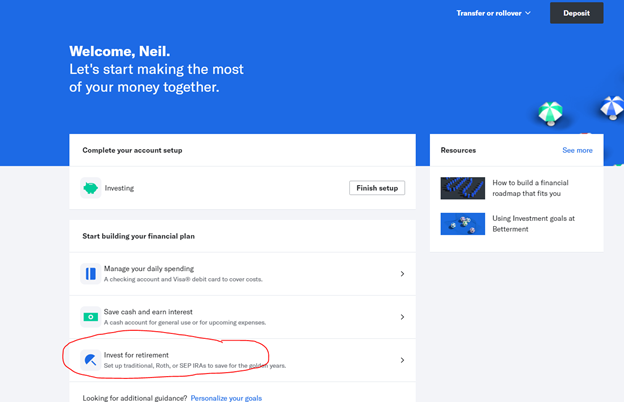
Task: Click the 'Resources' panel heading
Action: pyautogui.click(x=458, y=150)
